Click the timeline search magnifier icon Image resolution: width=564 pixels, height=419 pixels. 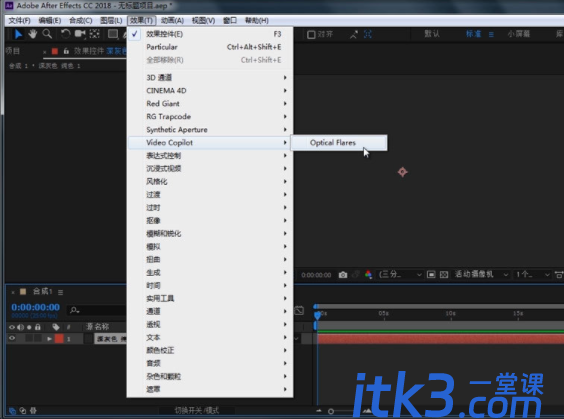coord(74,310)
